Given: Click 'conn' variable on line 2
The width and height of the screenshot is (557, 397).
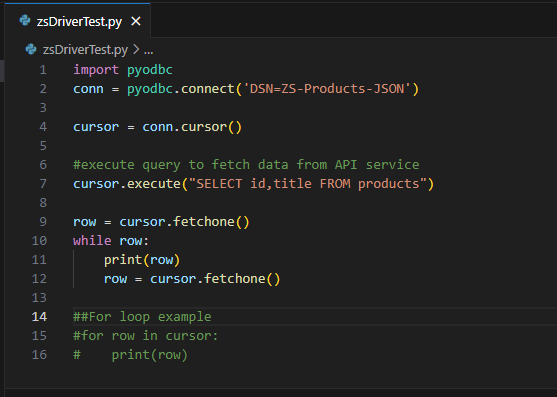Looking at the screenshot, I should [88, 89].
